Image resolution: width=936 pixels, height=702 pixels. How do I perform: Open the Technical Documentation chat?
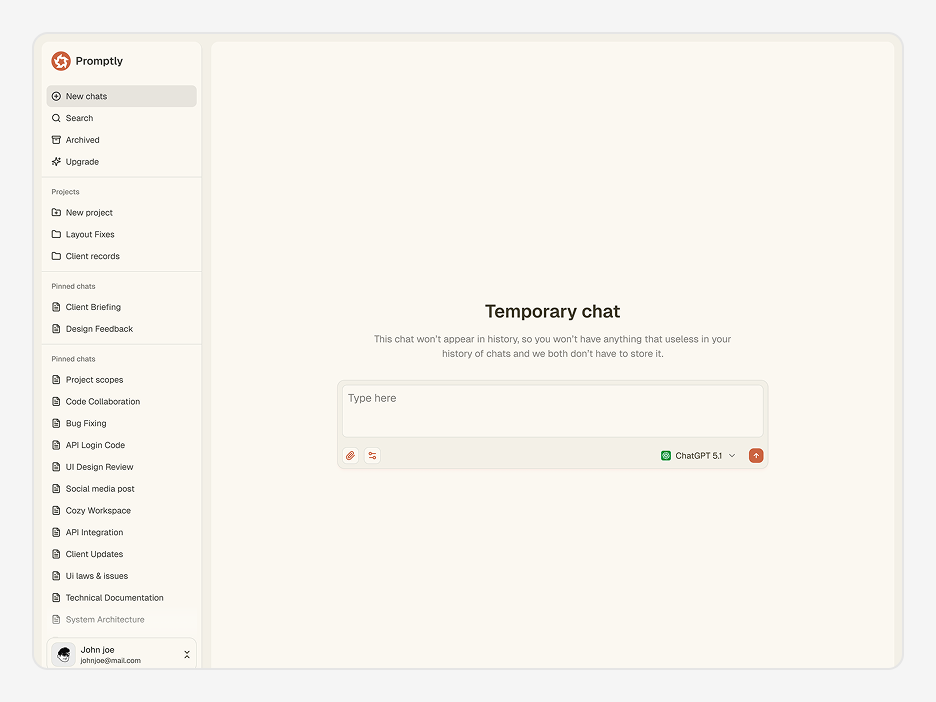(122, 598)
